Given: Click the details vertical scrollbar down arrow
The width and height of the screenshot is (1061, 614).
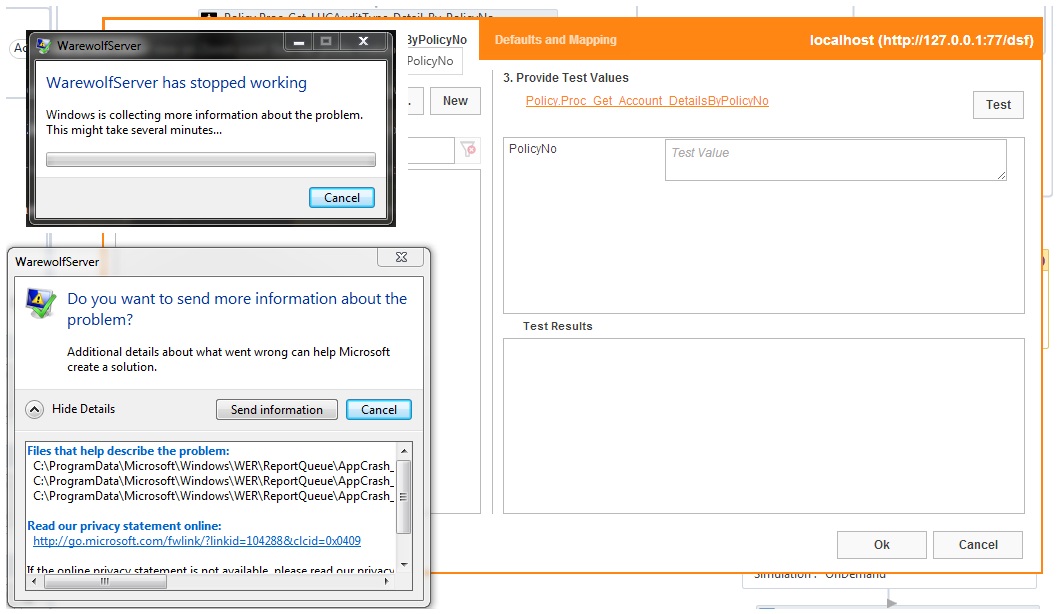Looking at the screenshot, I should coord(403,564).
